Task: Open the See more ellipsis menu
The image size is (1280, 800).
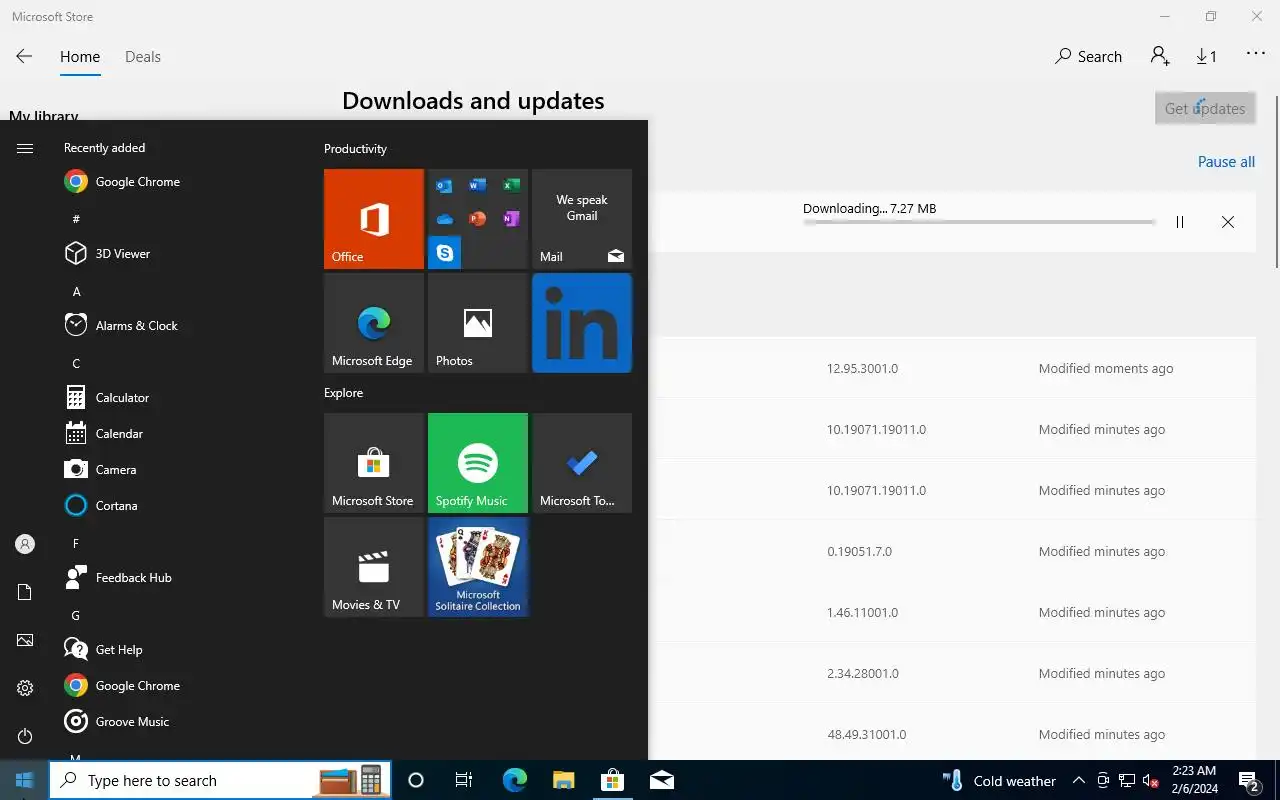Action: [1256, 54]
